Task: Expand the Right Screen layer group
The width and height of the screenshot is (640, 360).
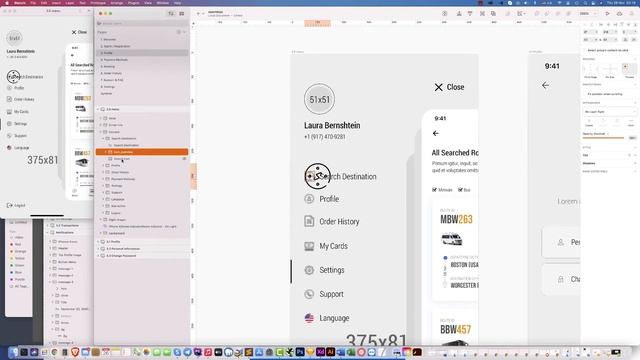Action: tap(101, 220)
